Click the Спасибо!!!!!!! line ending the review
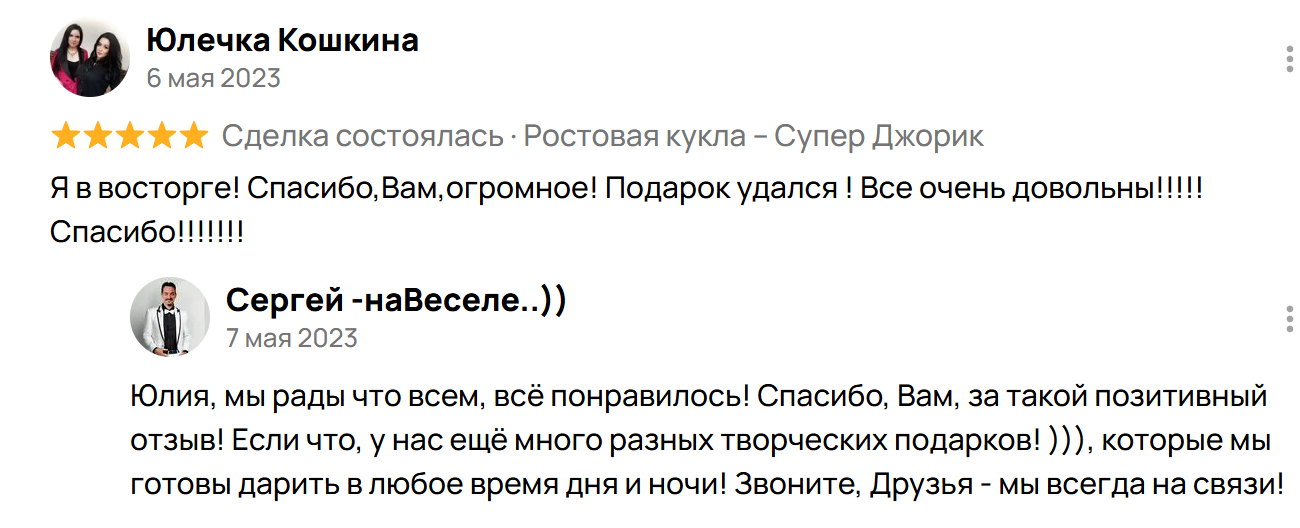This screenshot has height=528, width=1300. [x=147, y=232]
